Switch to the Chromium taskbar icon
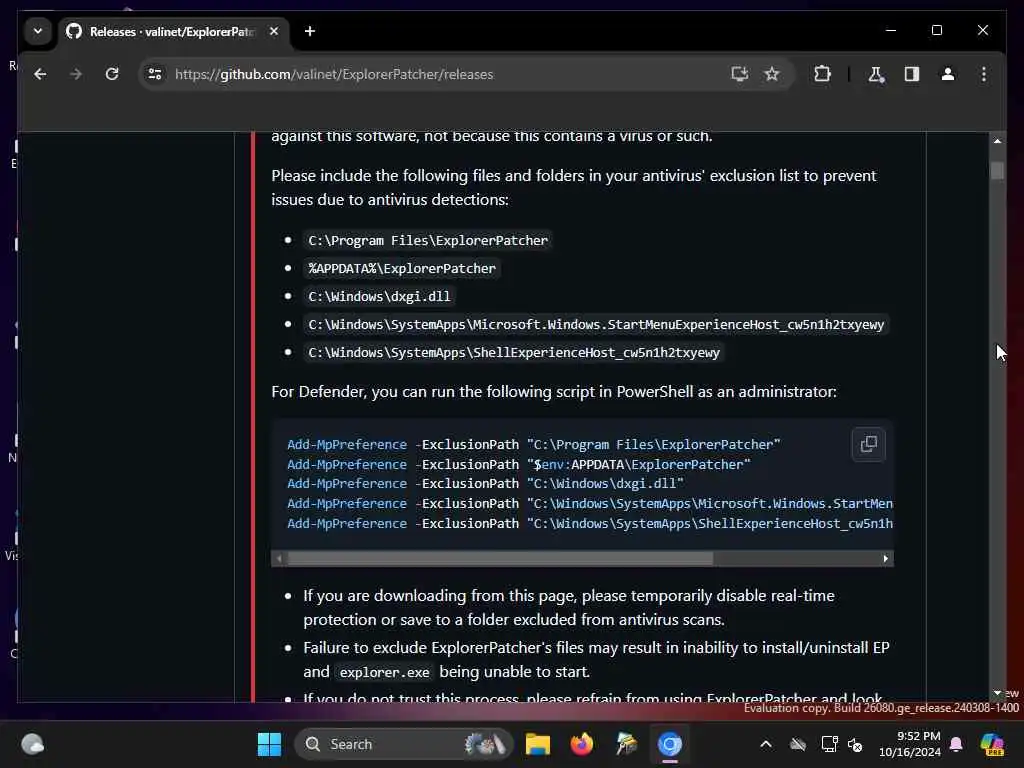This screenshot has width=1024, height=768. [669, 744]
